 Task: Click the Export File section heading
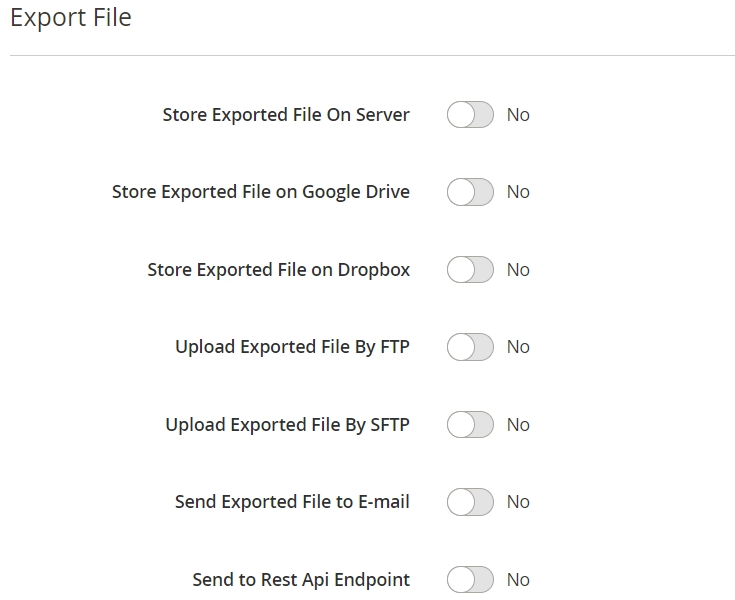71,18
